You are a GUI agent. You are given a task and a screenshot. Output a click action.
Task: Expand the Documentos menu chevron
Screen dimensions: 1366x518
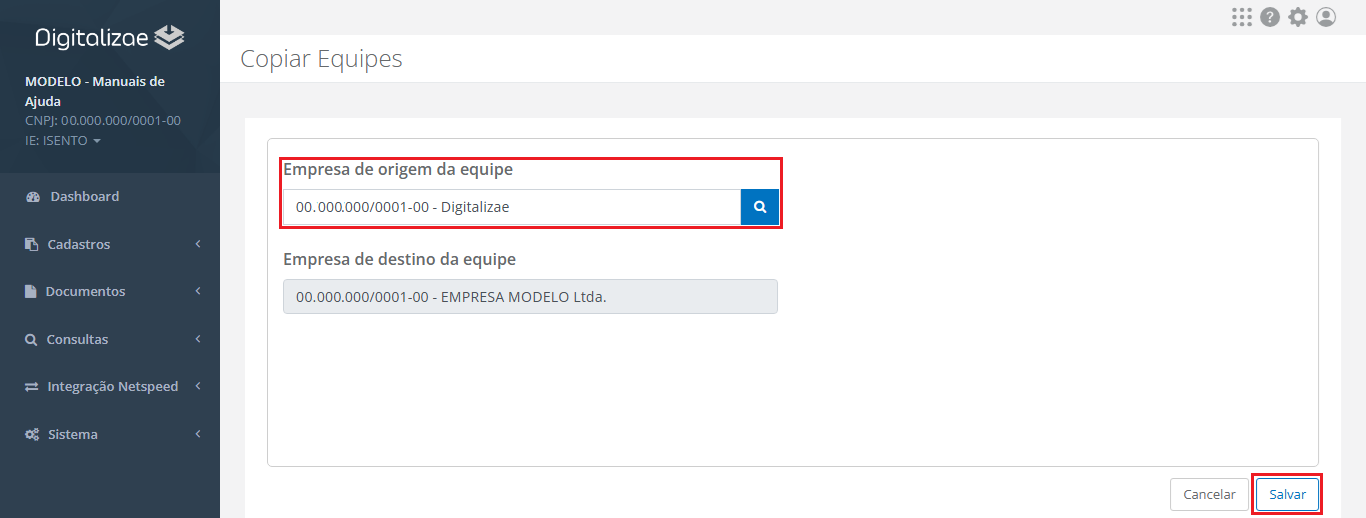point(198,292)
